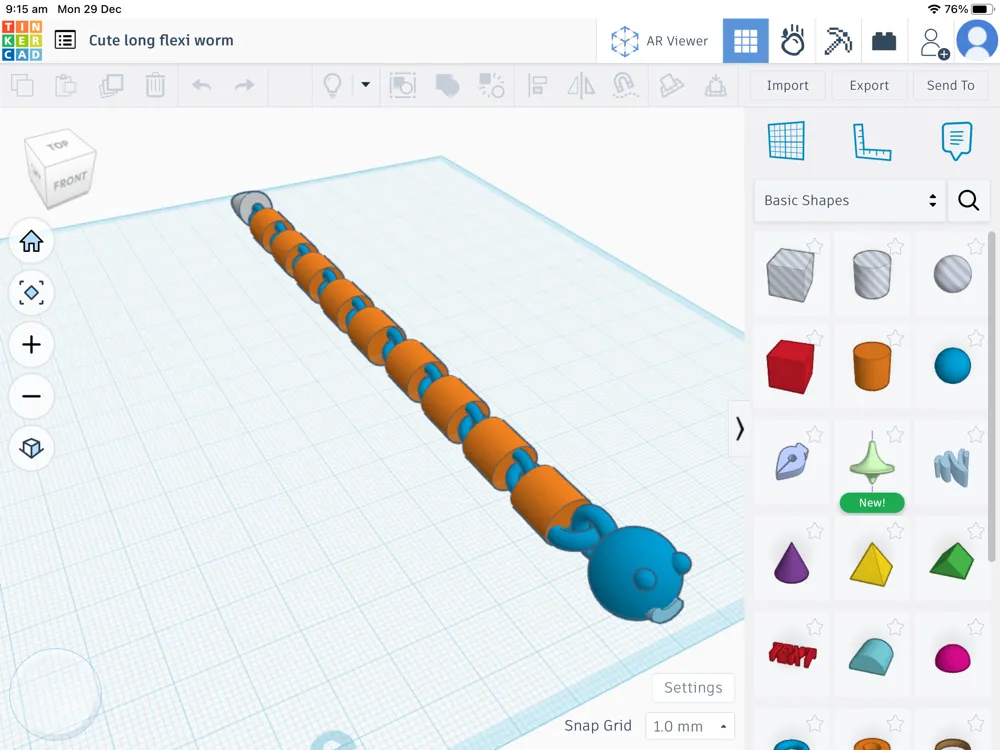
Task: Select the Align tool
Action: (x=539, y=85)
